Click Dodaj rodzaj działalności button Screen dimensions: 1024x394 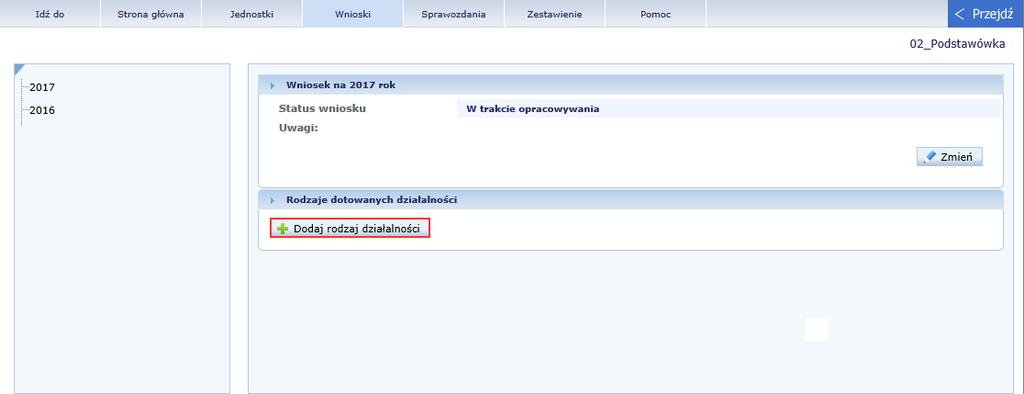(x=350, y=229)
